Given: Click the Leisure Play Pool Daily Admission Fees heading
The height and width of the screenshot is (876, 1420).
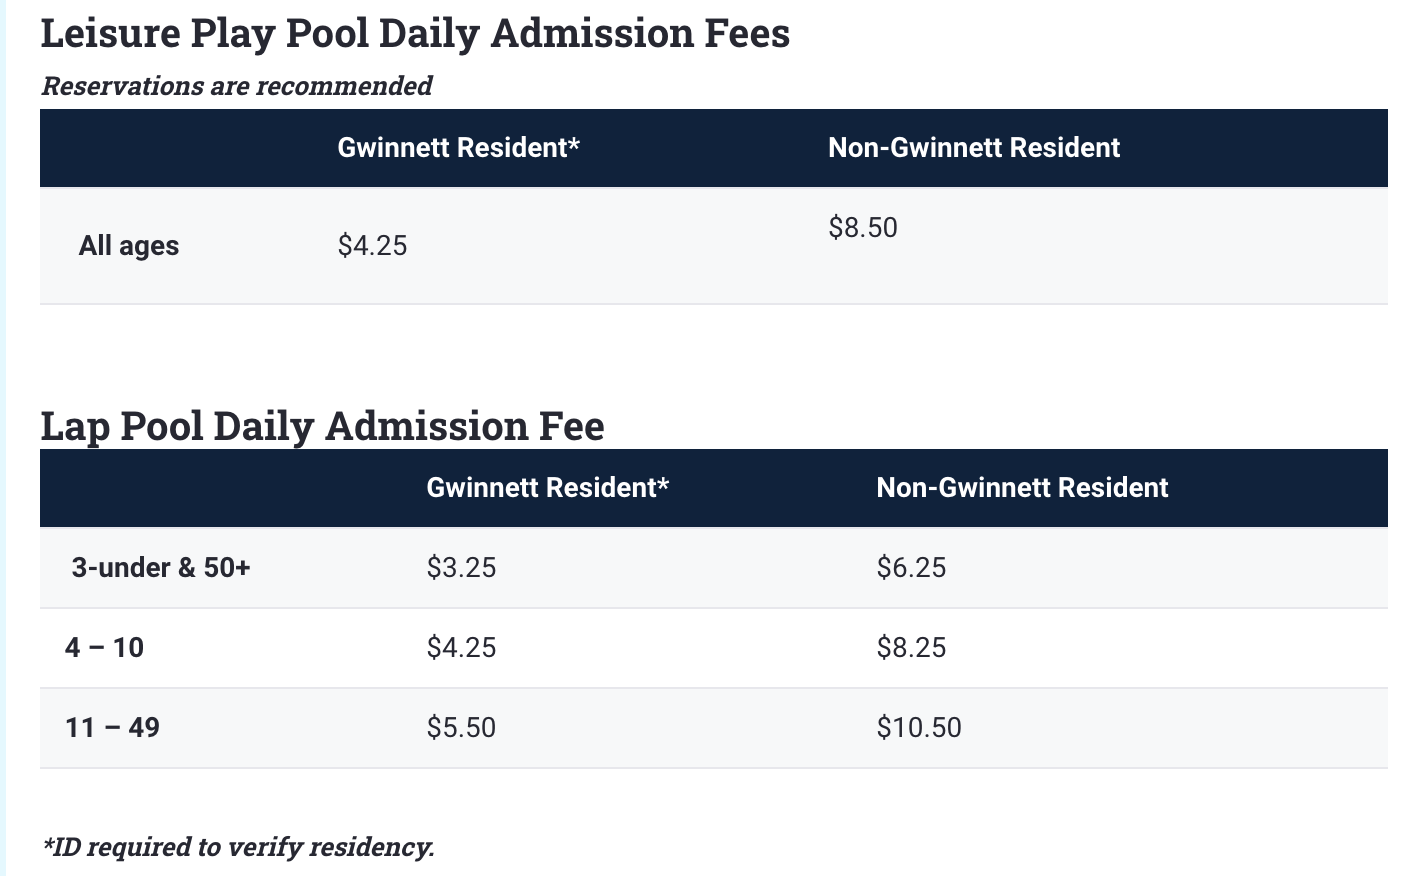Looking at the screenshot, I should 415,34.
